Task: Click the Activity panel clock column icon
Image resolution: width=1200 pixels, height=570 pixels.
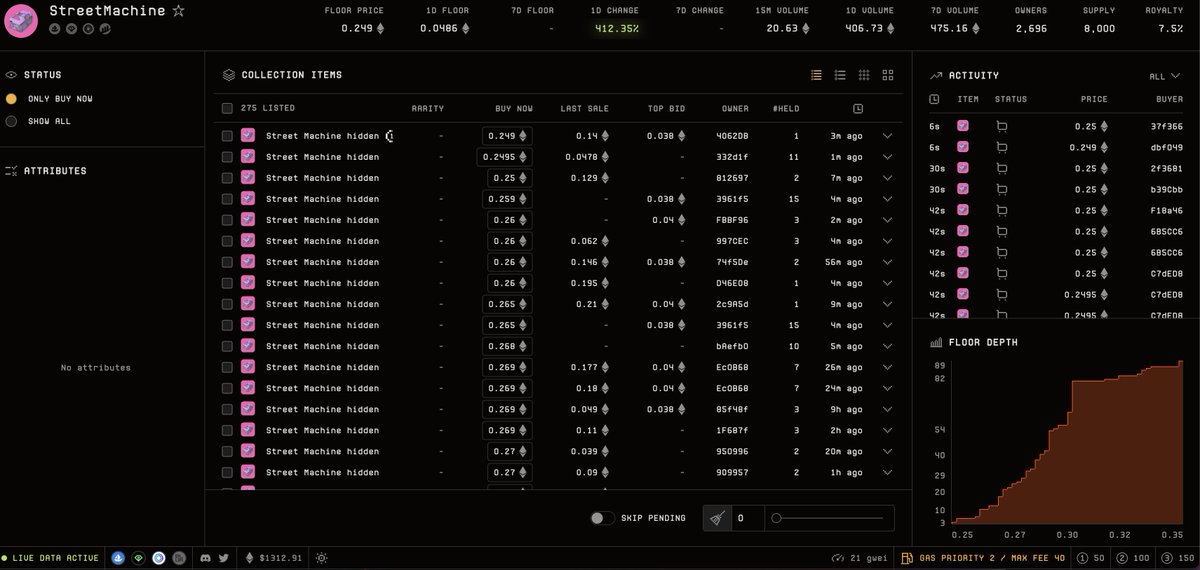Action: point(933,99)
